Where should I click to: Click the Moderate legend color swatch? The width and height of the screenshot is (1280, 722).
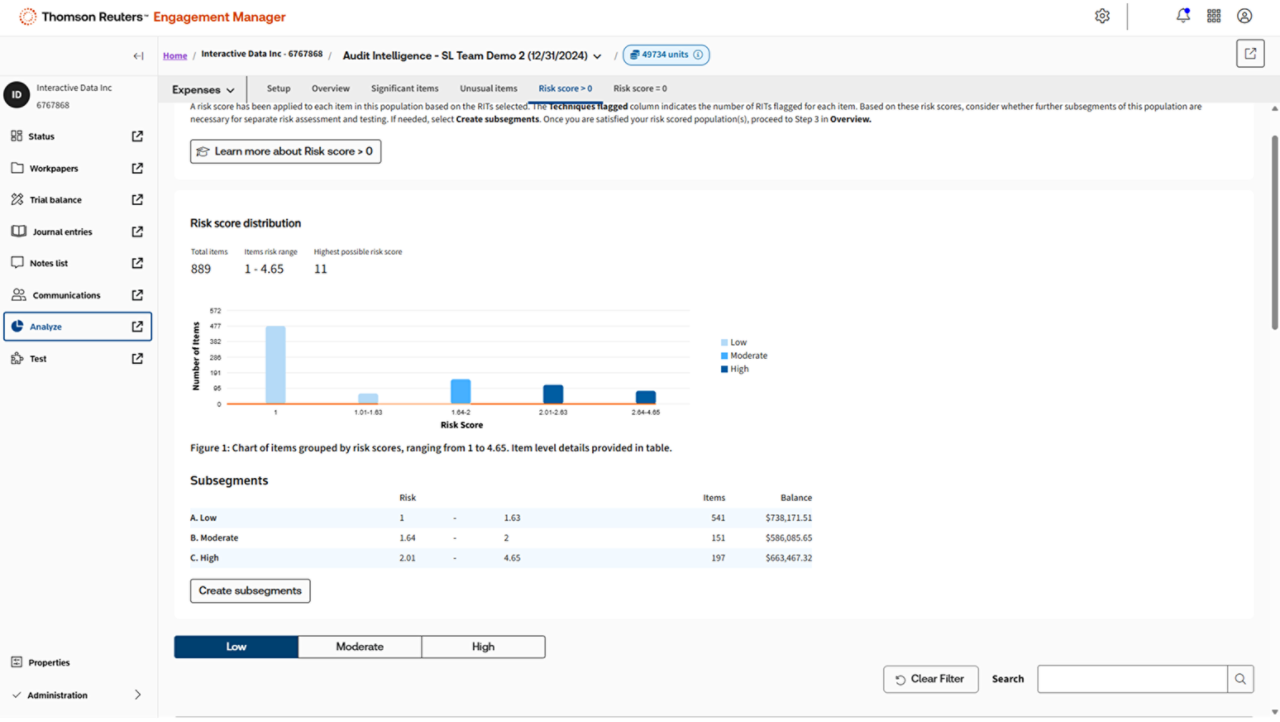725,356
